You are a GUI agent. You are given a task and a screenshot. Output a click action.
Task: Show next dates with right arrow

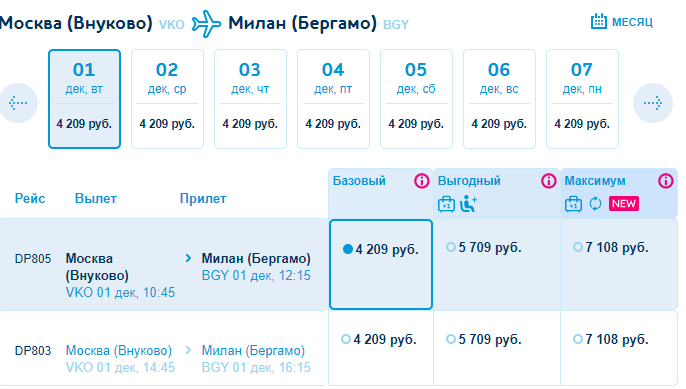point(652,103)
